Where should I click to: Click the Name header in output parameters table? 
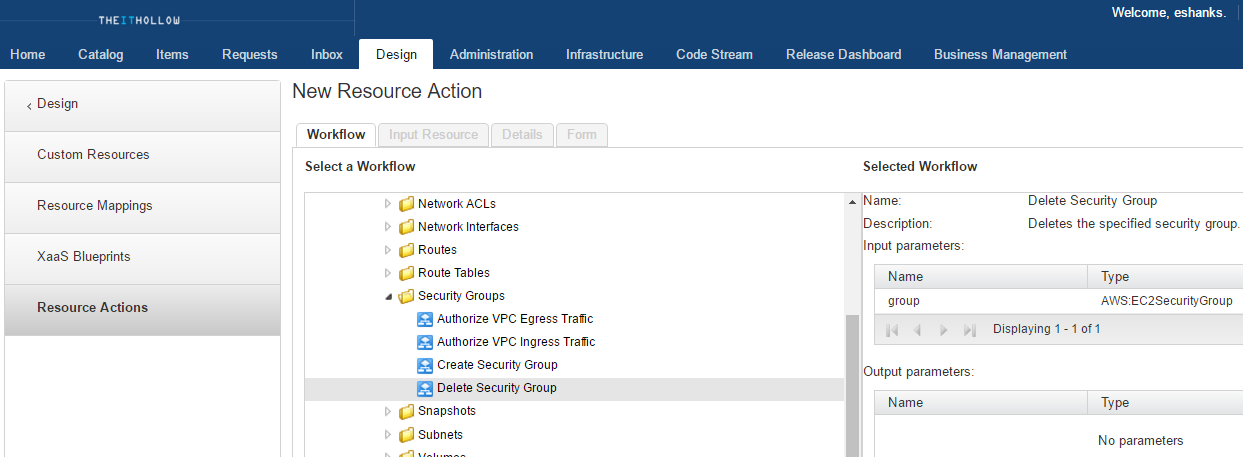pos(981,403)
